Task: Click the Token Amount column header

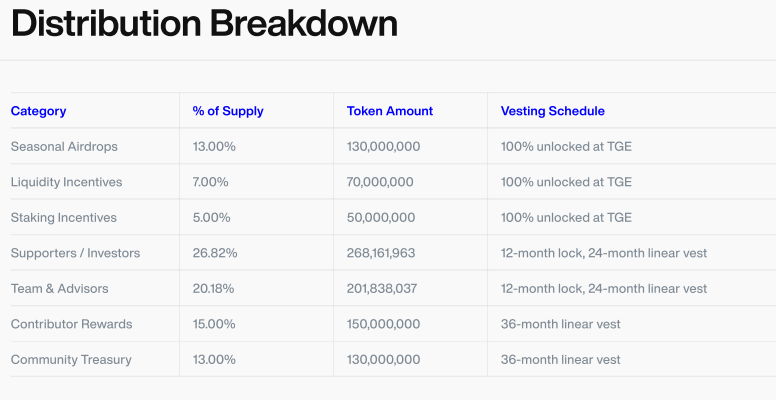Action: 390,111
